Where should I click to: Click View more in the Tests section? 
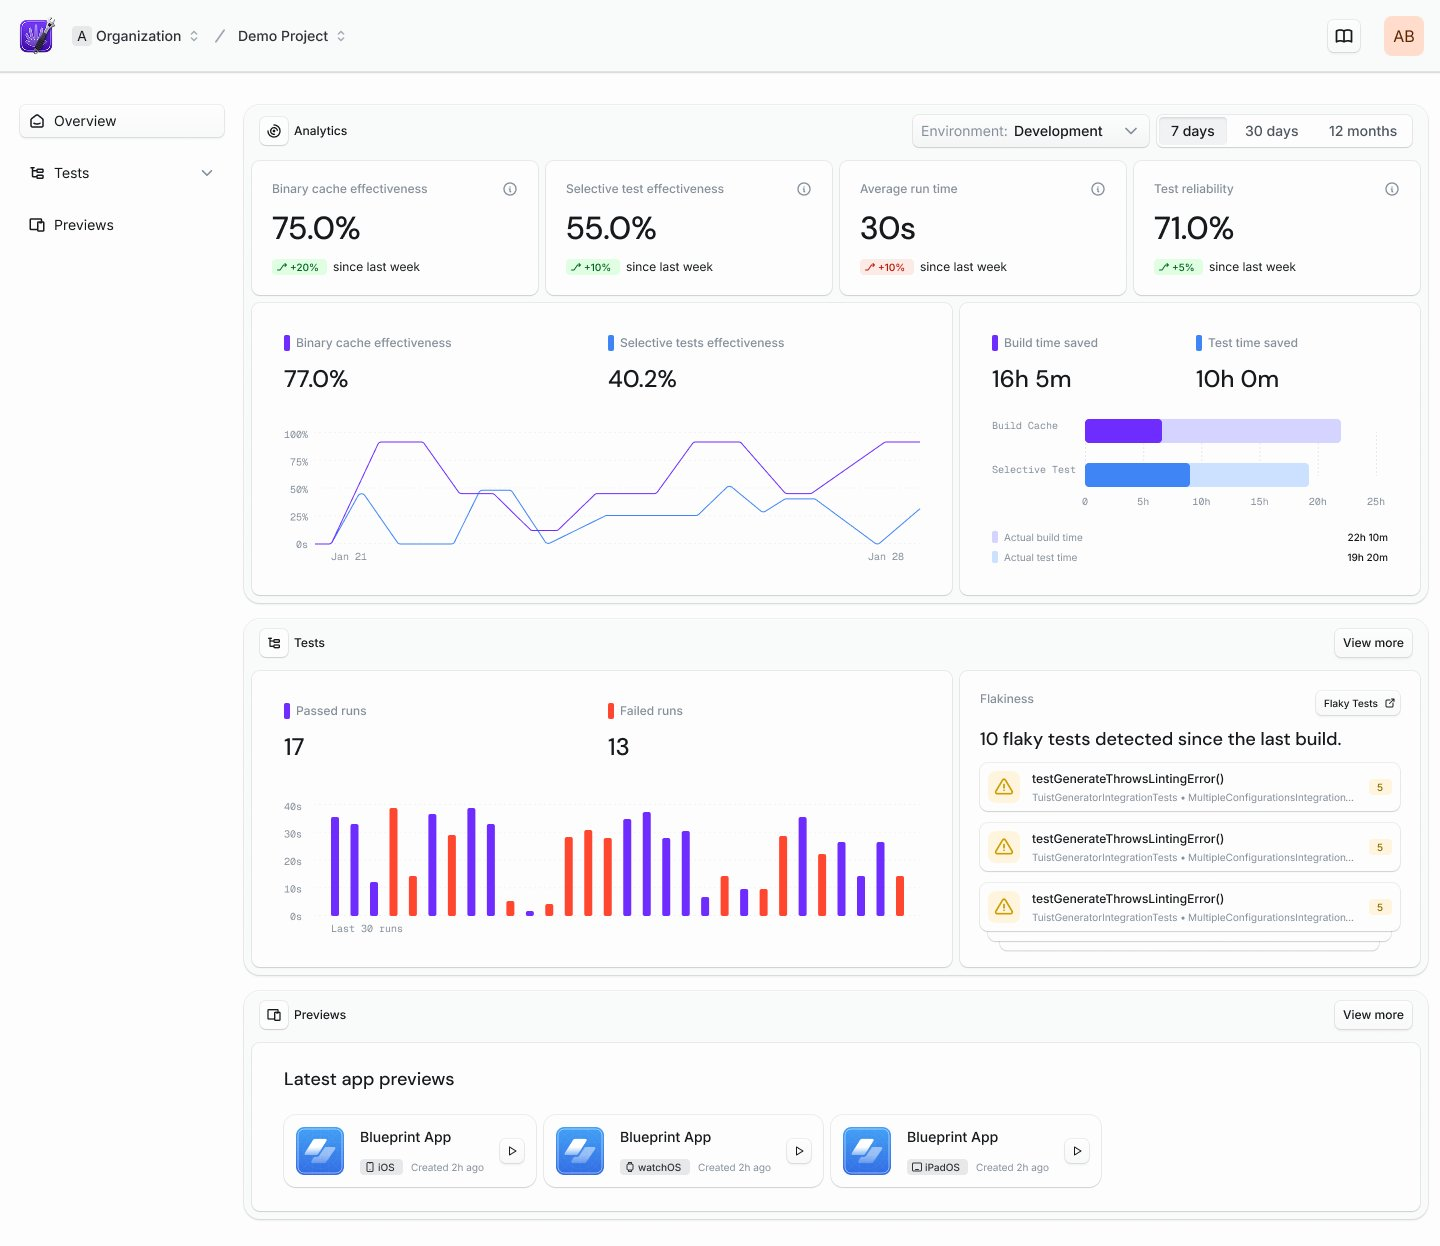pyautogui.click(x=1373, y=643)
